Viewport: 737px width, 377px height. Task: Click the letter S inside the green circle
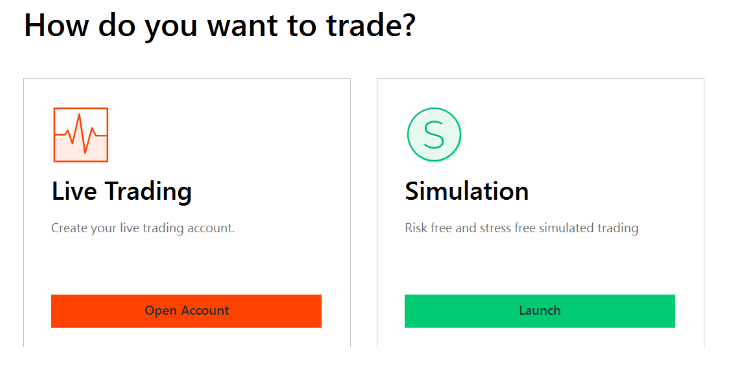pos(434,135)
